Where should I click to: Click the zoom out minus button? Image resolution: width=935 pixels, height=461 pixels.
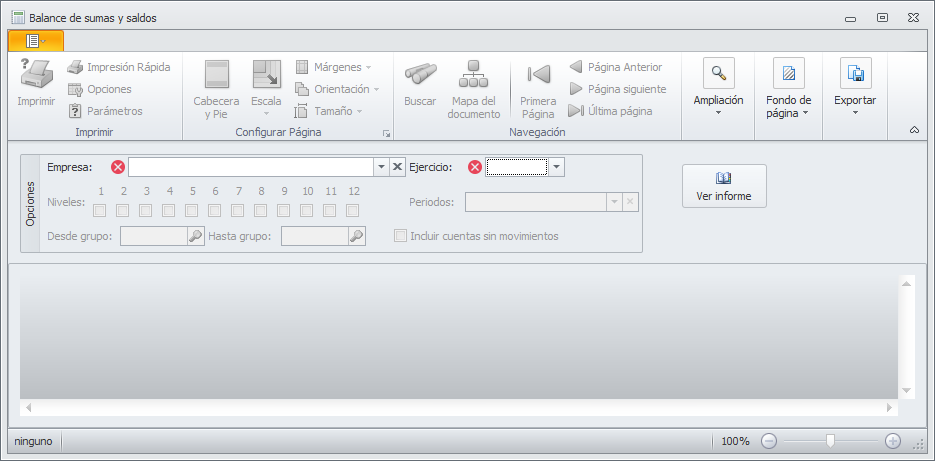769,441
